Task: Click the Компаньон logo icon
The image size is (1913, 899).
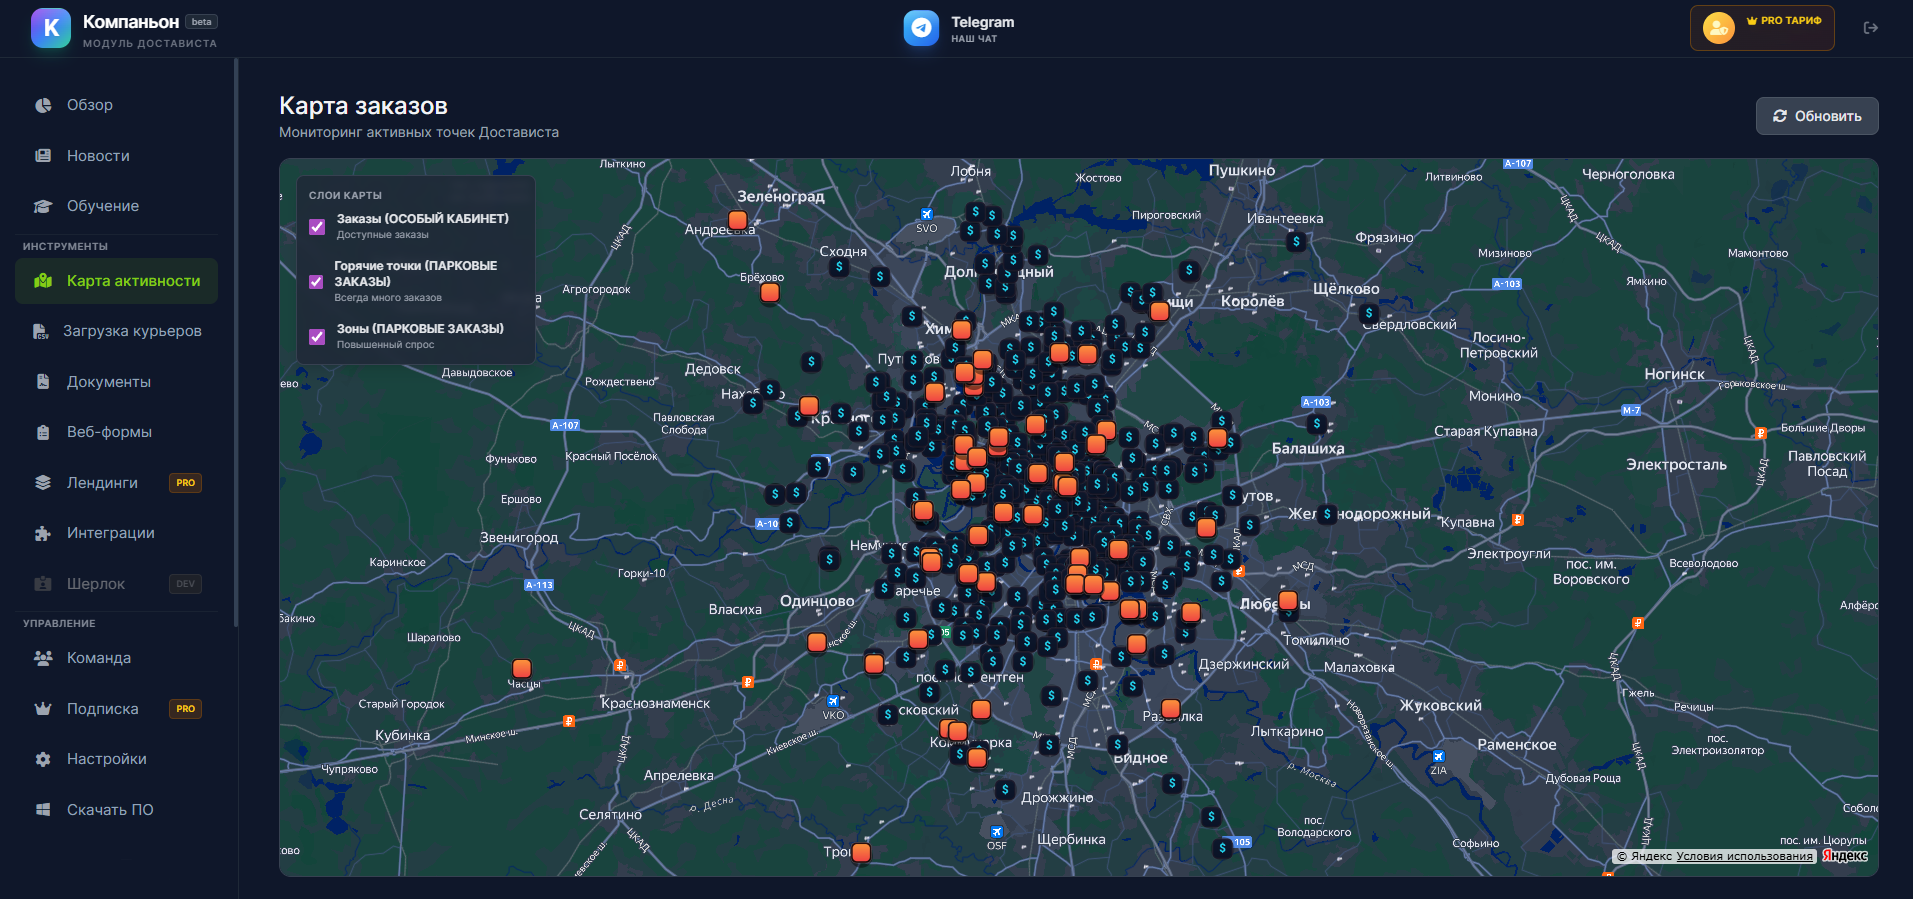Action: (x=51, y=28)
